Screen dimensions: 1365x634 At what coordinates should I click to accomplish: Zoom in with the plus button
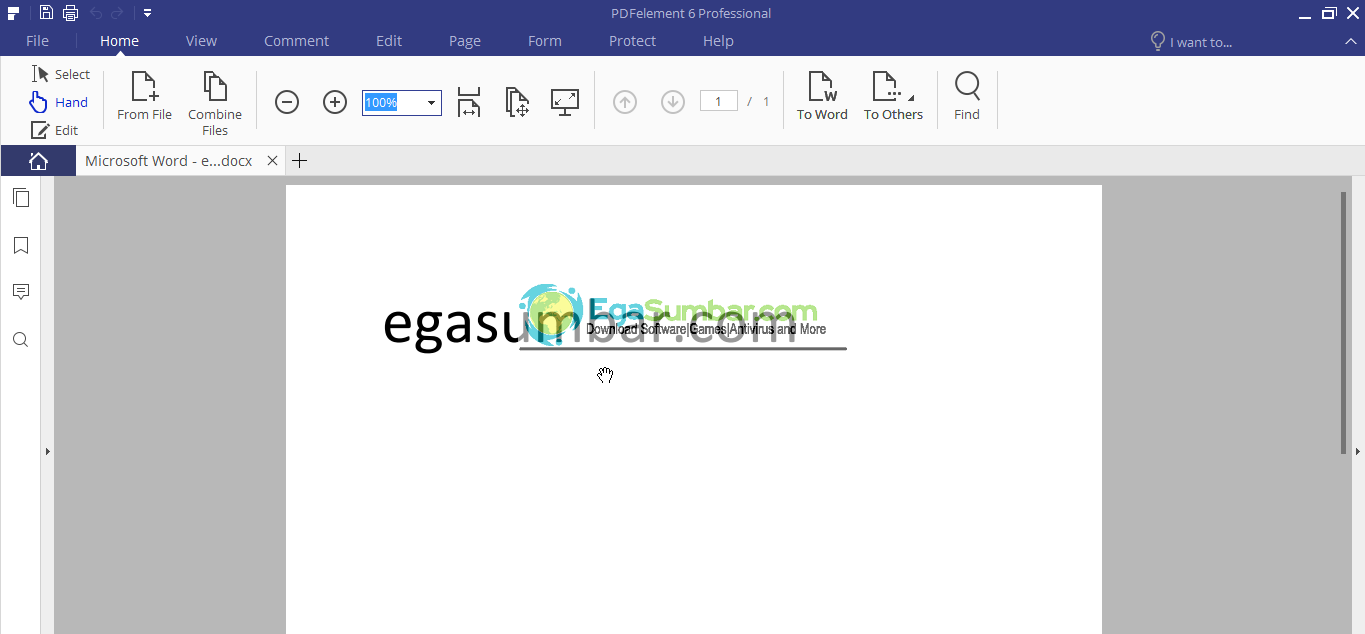(x=335, y=102)
